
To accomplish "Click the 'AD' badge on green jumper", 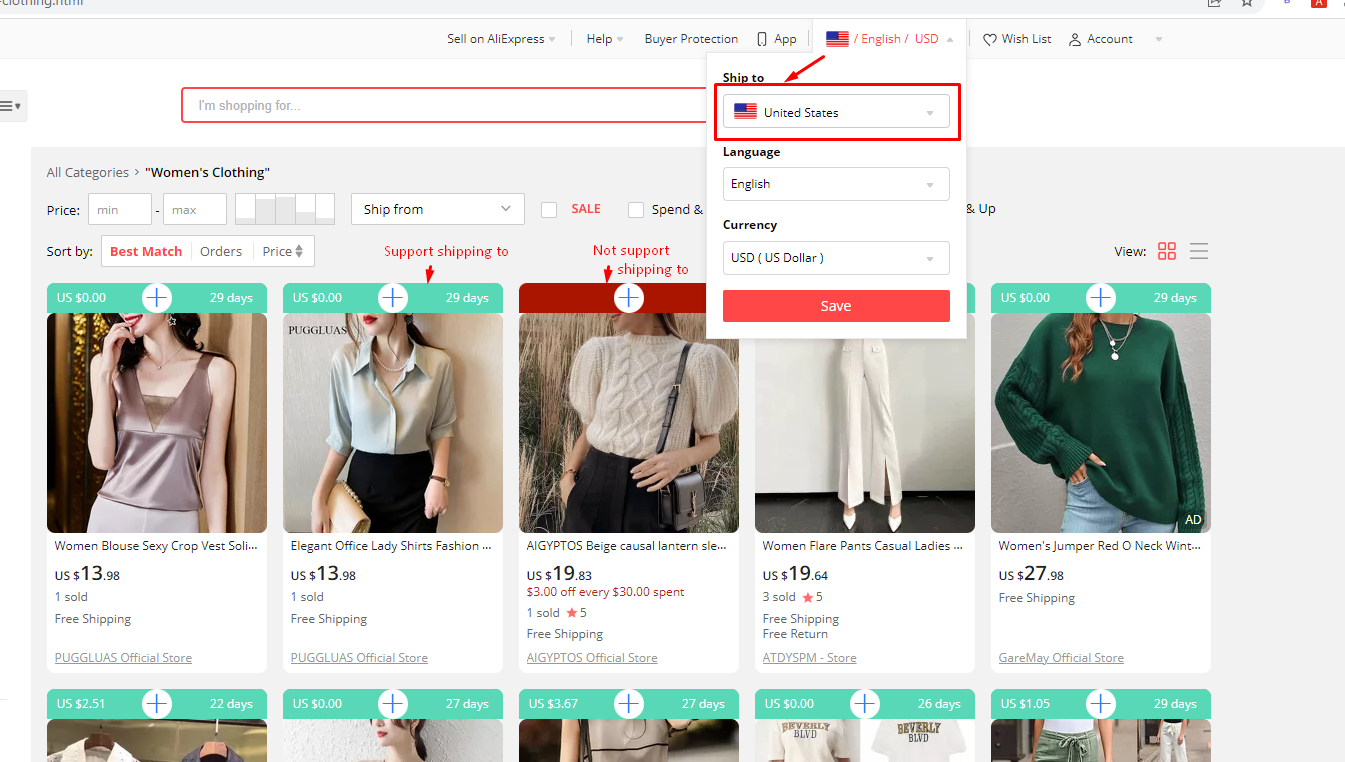I will click(1193, 520).
